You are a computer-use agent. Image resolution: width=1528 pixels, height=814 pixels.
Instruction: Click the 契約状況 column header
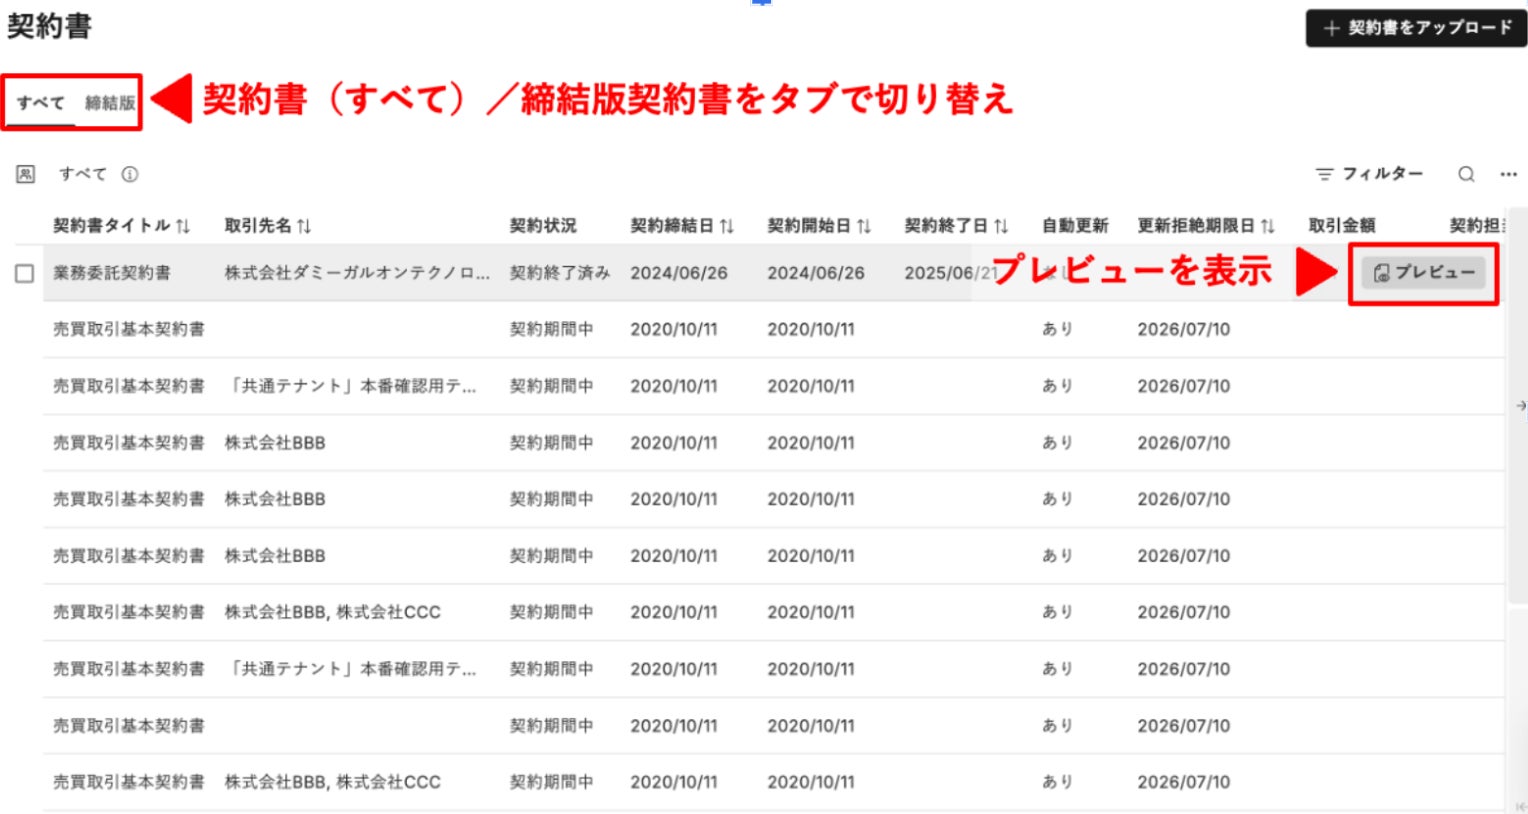point(543,226)
